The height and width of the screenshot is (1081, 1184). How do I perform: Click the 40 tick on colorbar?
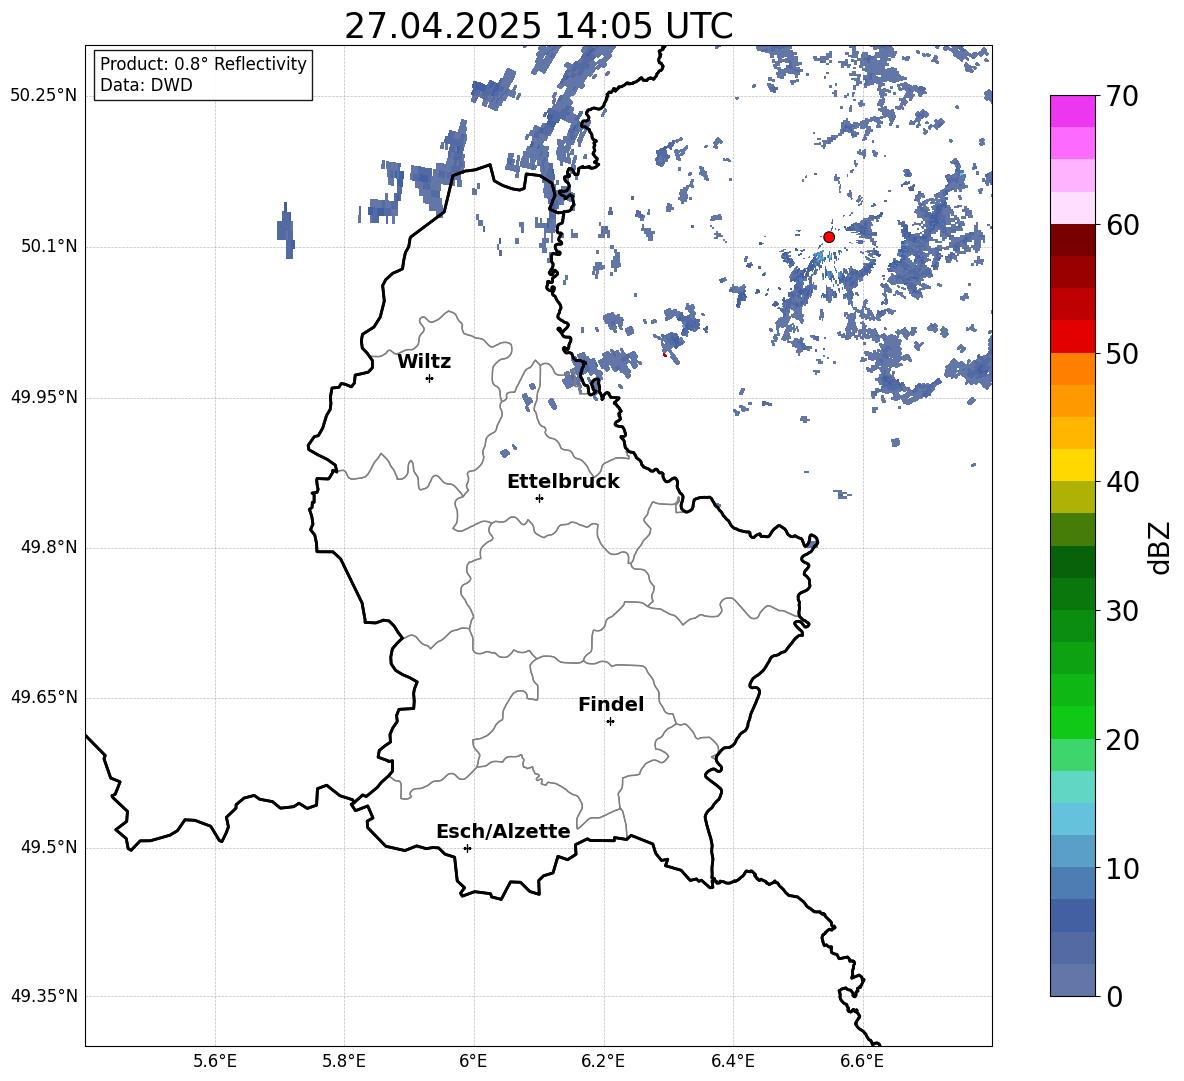tap(1122, 482)
